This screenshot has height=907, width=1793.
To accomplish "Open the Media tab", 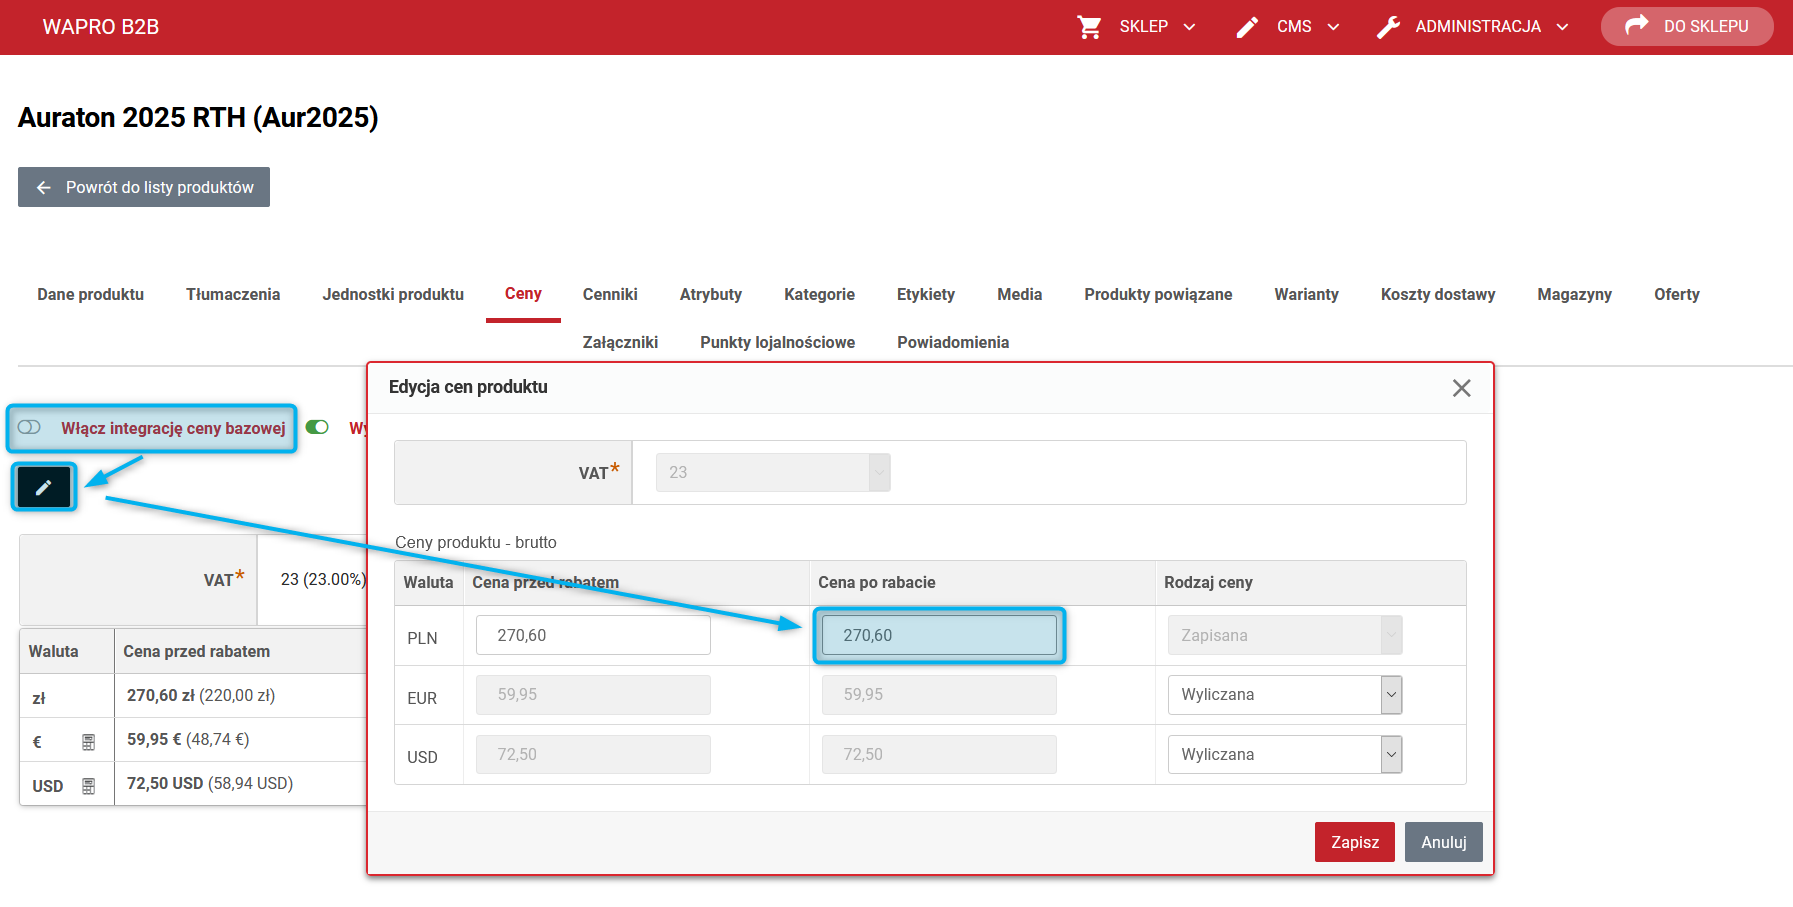I will pyautogui.click(x=1020, y=294).
